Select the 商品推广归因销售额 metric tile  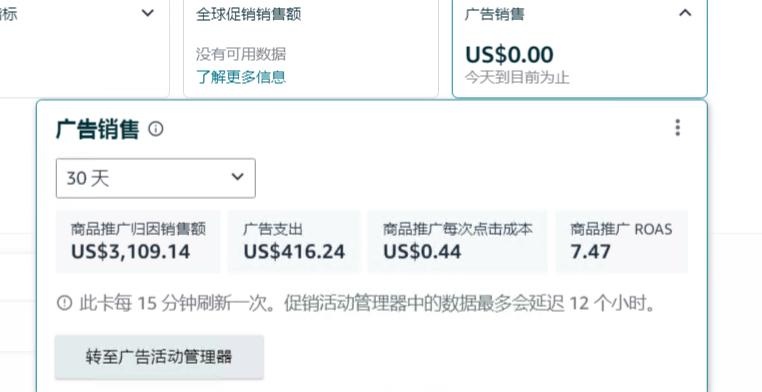[138, 241]
